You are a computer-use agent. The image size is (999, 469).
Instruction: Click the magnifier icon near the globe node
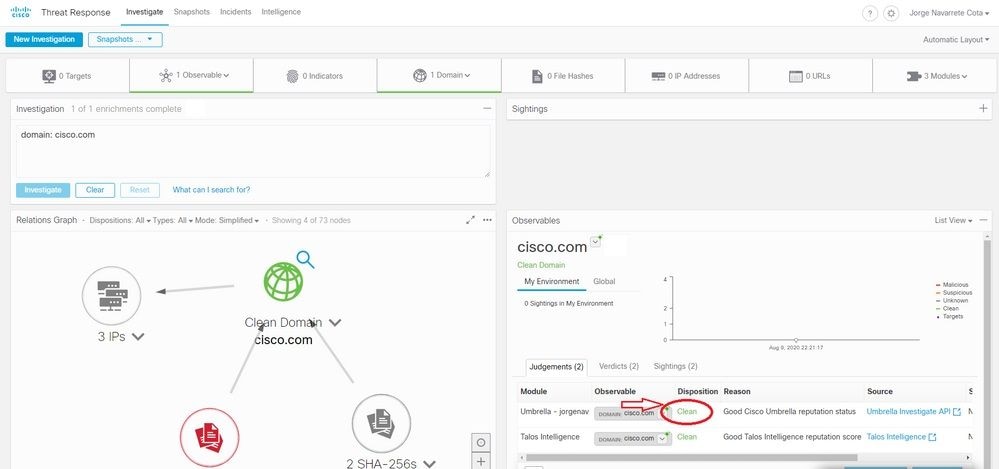pos(306,259)
